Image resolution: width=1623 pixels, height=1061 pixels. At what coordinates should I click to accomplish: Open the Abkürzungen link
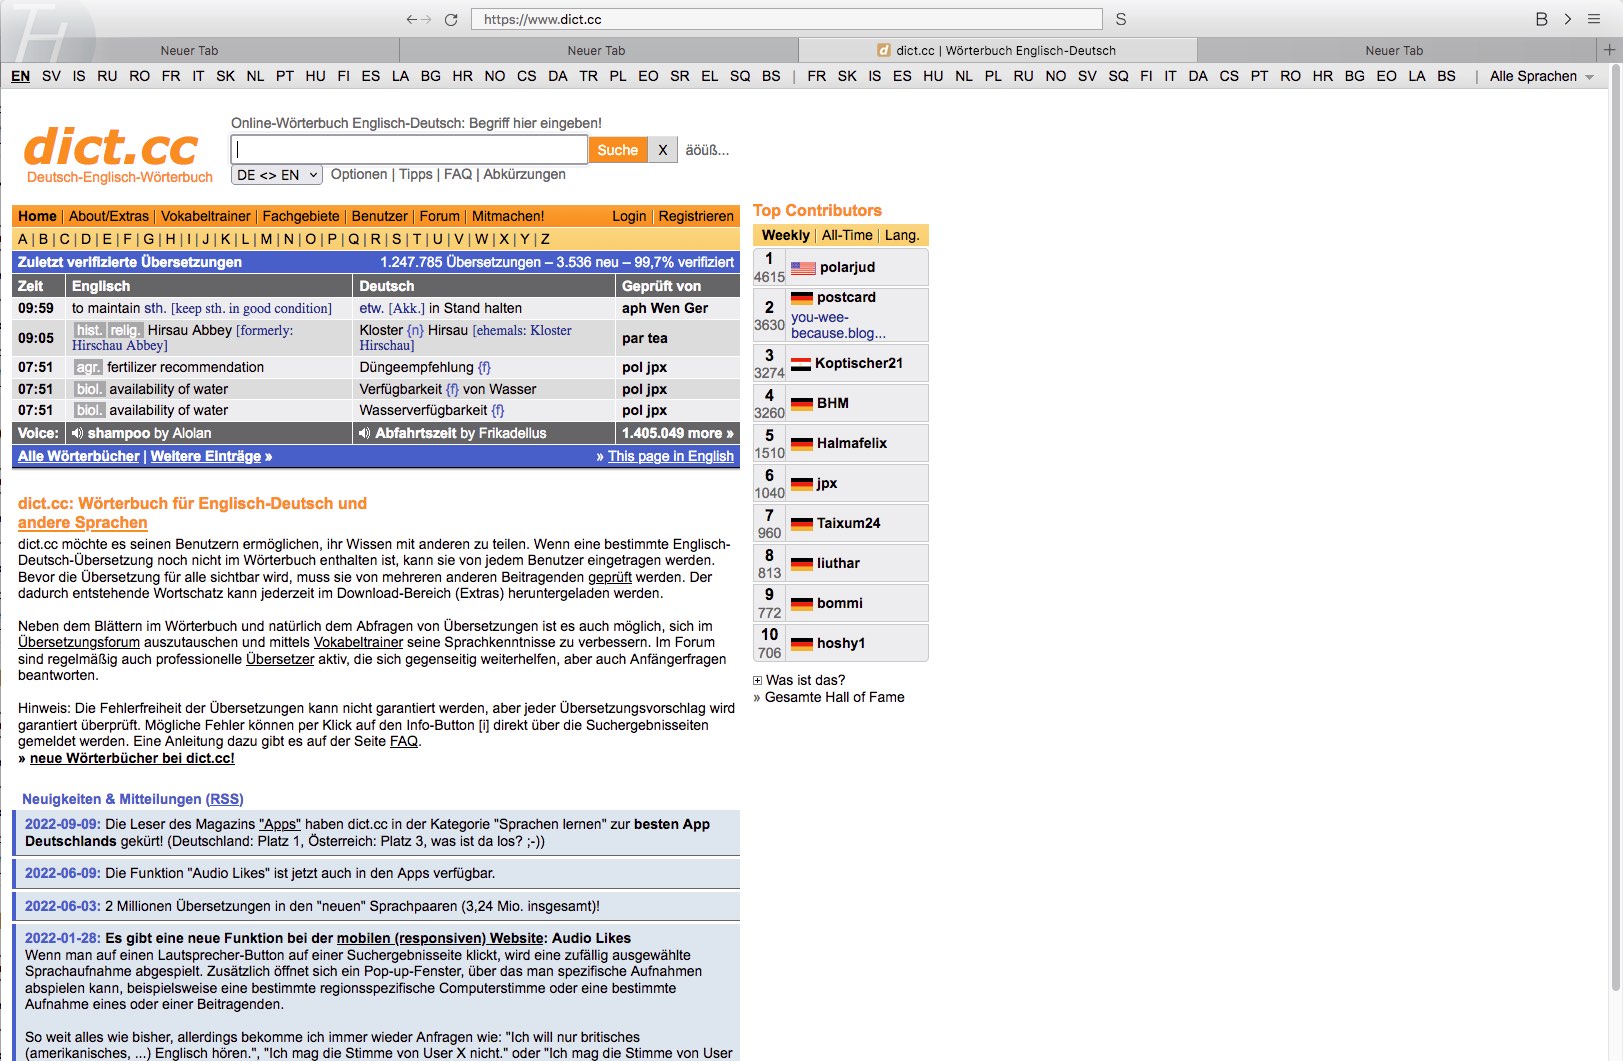(x=525, y=174)
